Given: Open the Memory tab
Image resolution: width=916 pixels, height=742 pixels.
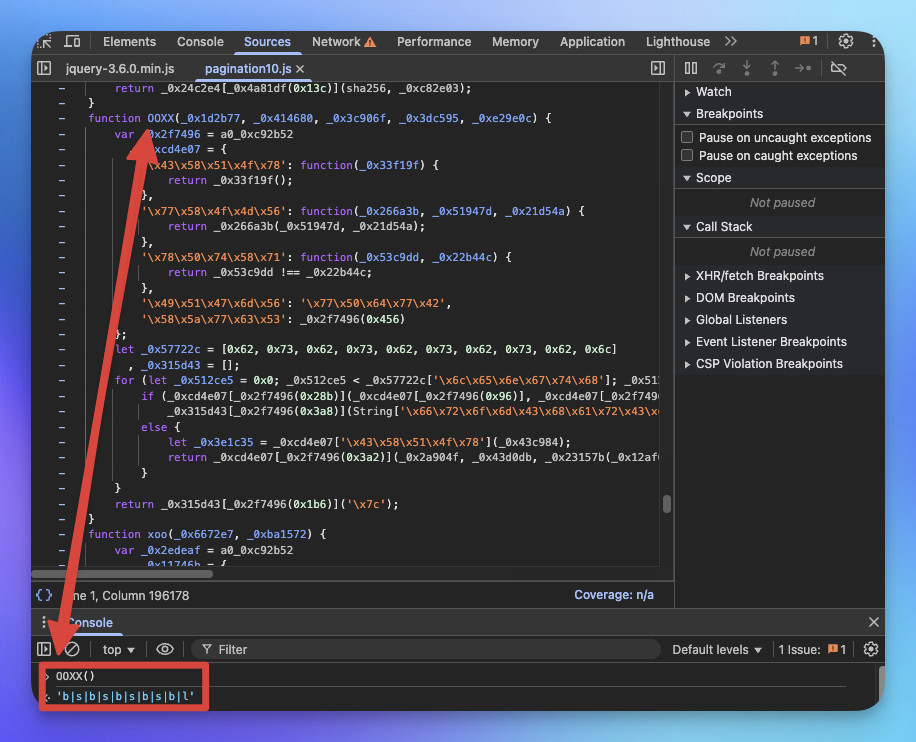Looking at the screenshot, I should click(x=515, y=41).
